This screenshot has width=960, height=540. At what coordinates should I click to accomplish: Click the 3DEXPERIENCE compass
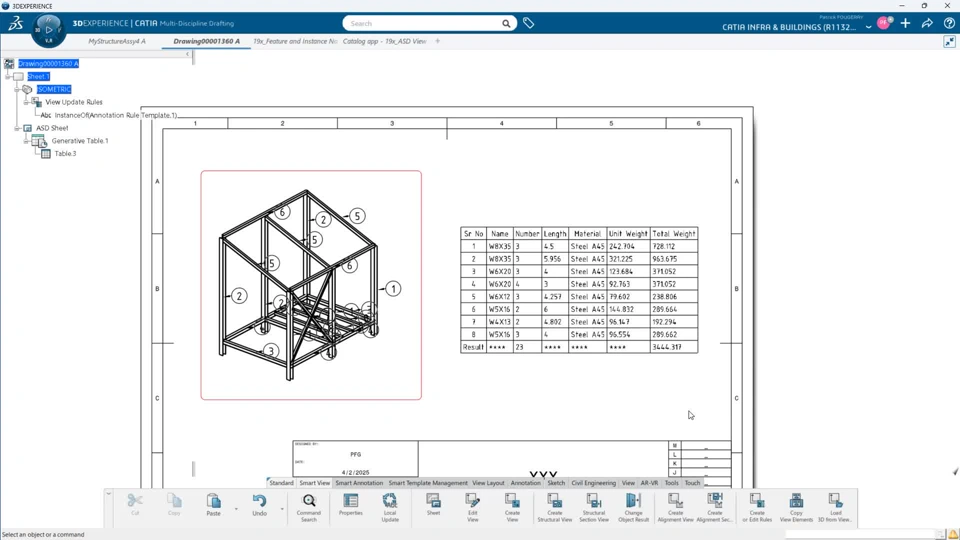(48, 29)
